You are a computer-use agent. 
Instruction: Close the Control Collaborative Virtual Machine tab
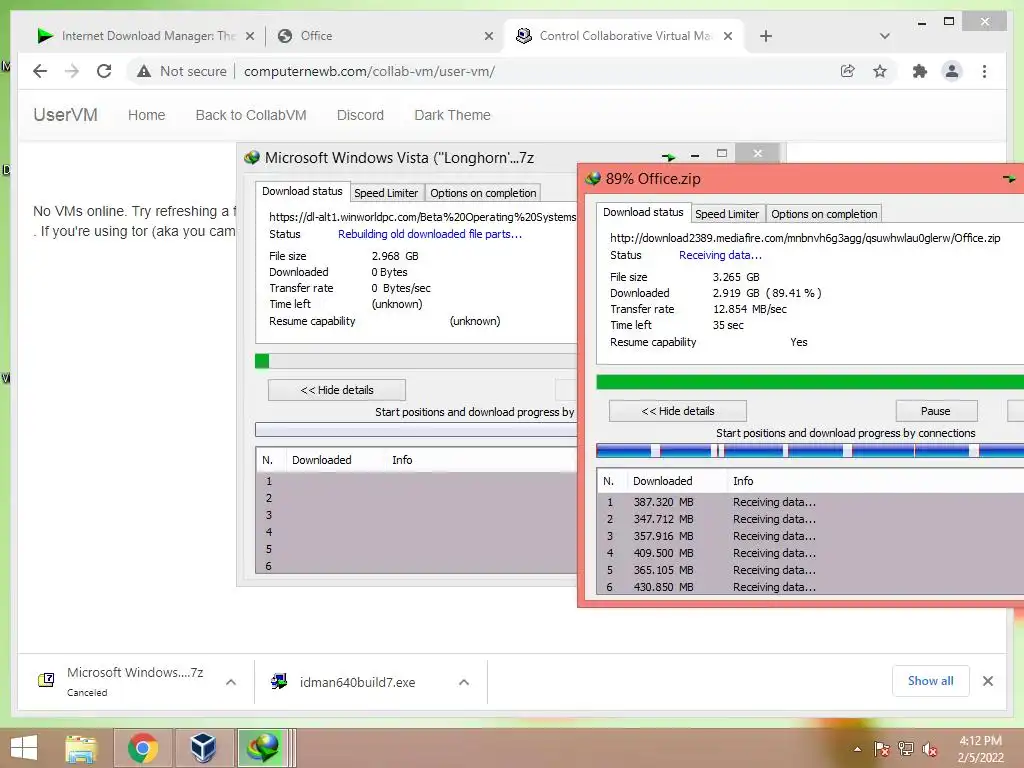[x=728, y=36]
